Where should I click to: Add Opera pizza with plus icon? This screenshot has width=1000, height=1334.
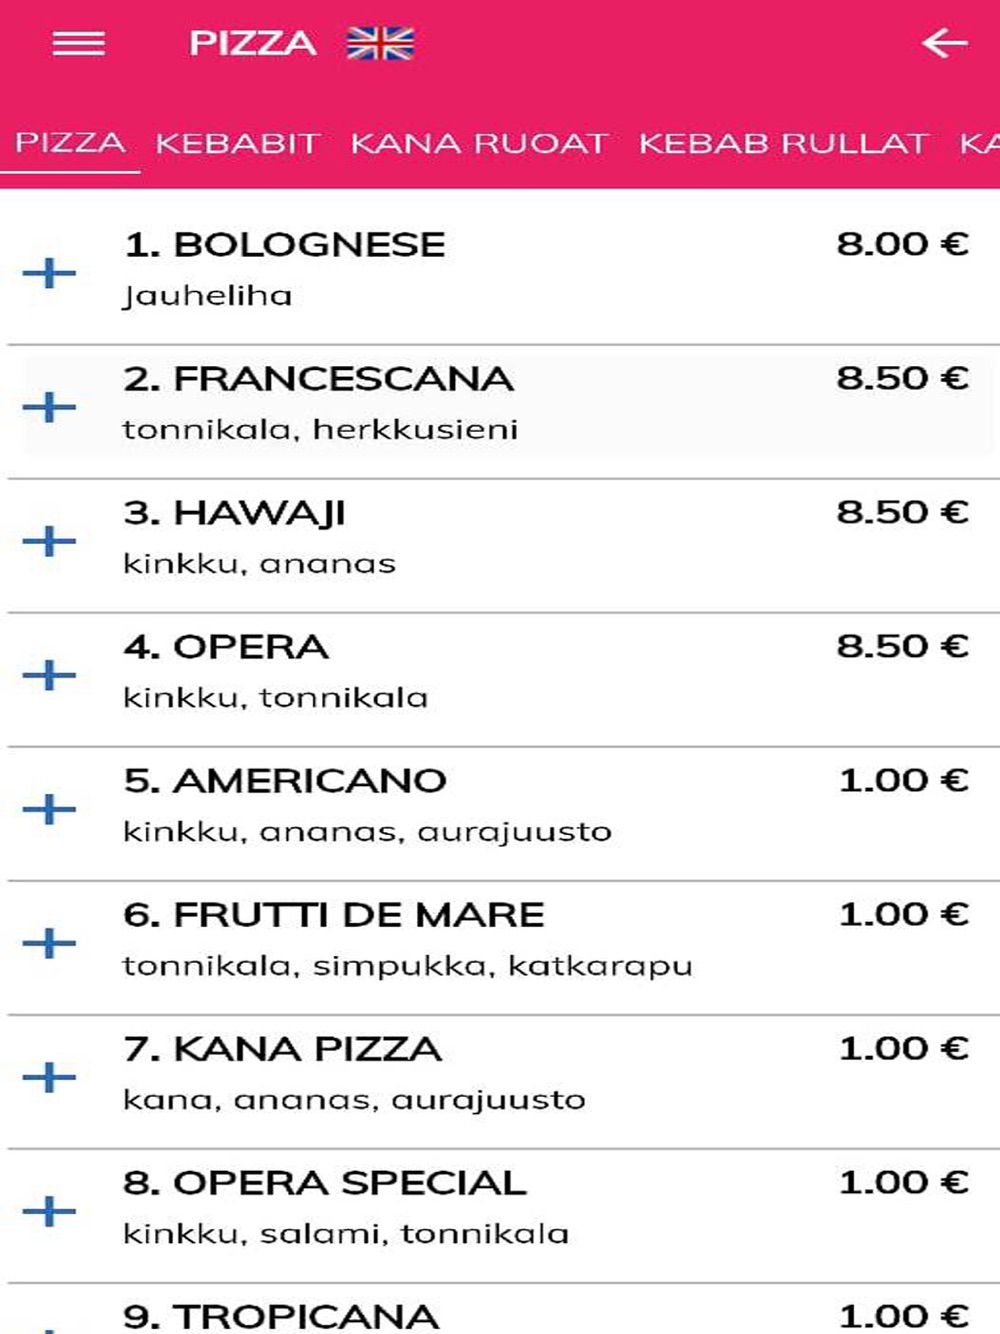point(49,674)
